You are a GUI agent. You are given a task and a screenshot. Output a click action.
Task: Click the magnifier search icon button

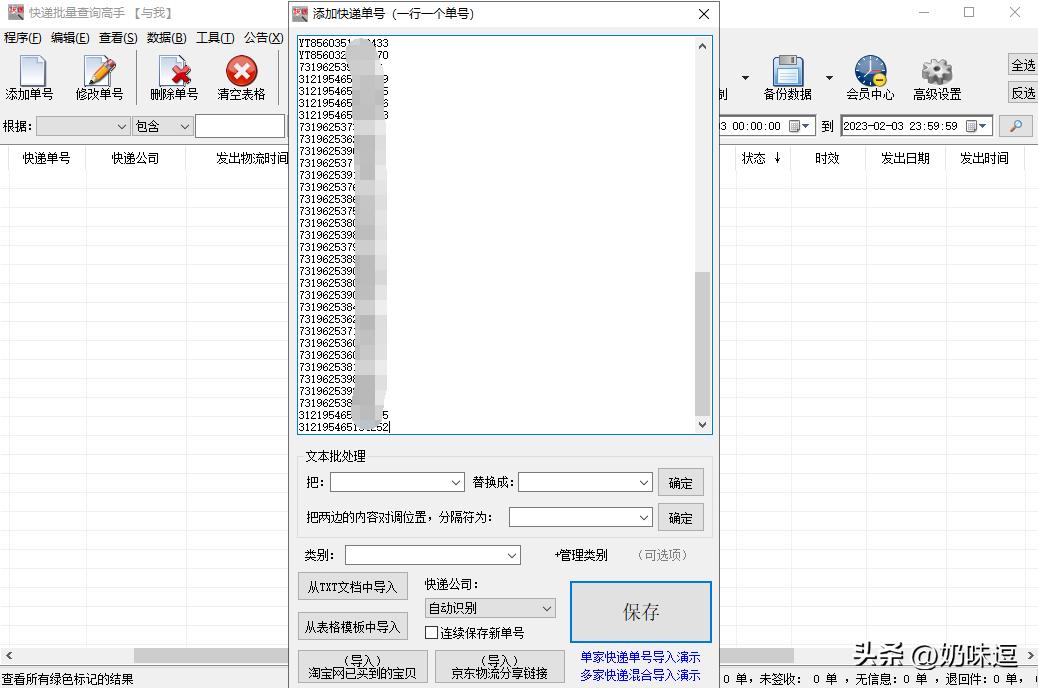coord(1016,126)
